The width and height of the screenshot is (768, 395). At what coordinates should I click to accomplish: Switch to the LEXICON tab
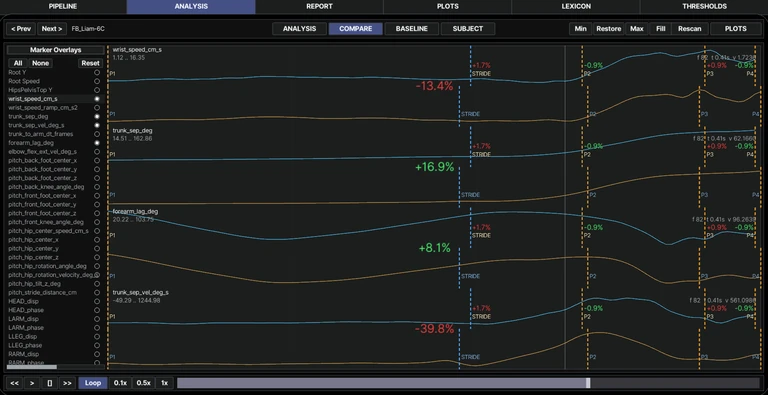pos(576,6)
